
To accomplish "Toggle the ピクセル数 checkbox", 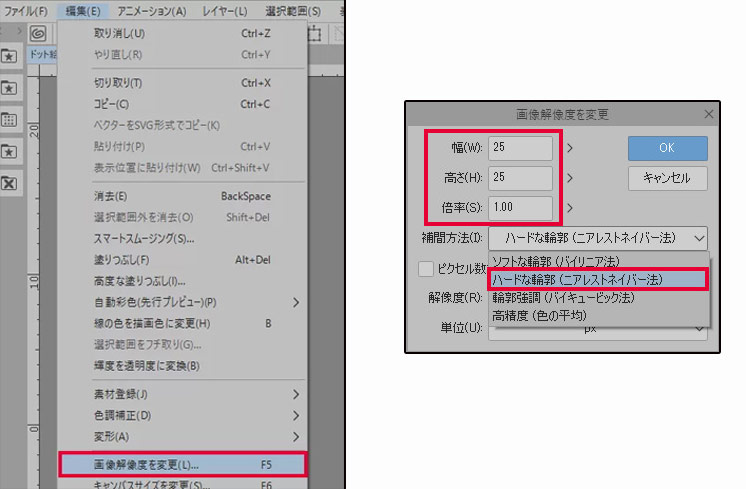I will click(x=425, y=268).
